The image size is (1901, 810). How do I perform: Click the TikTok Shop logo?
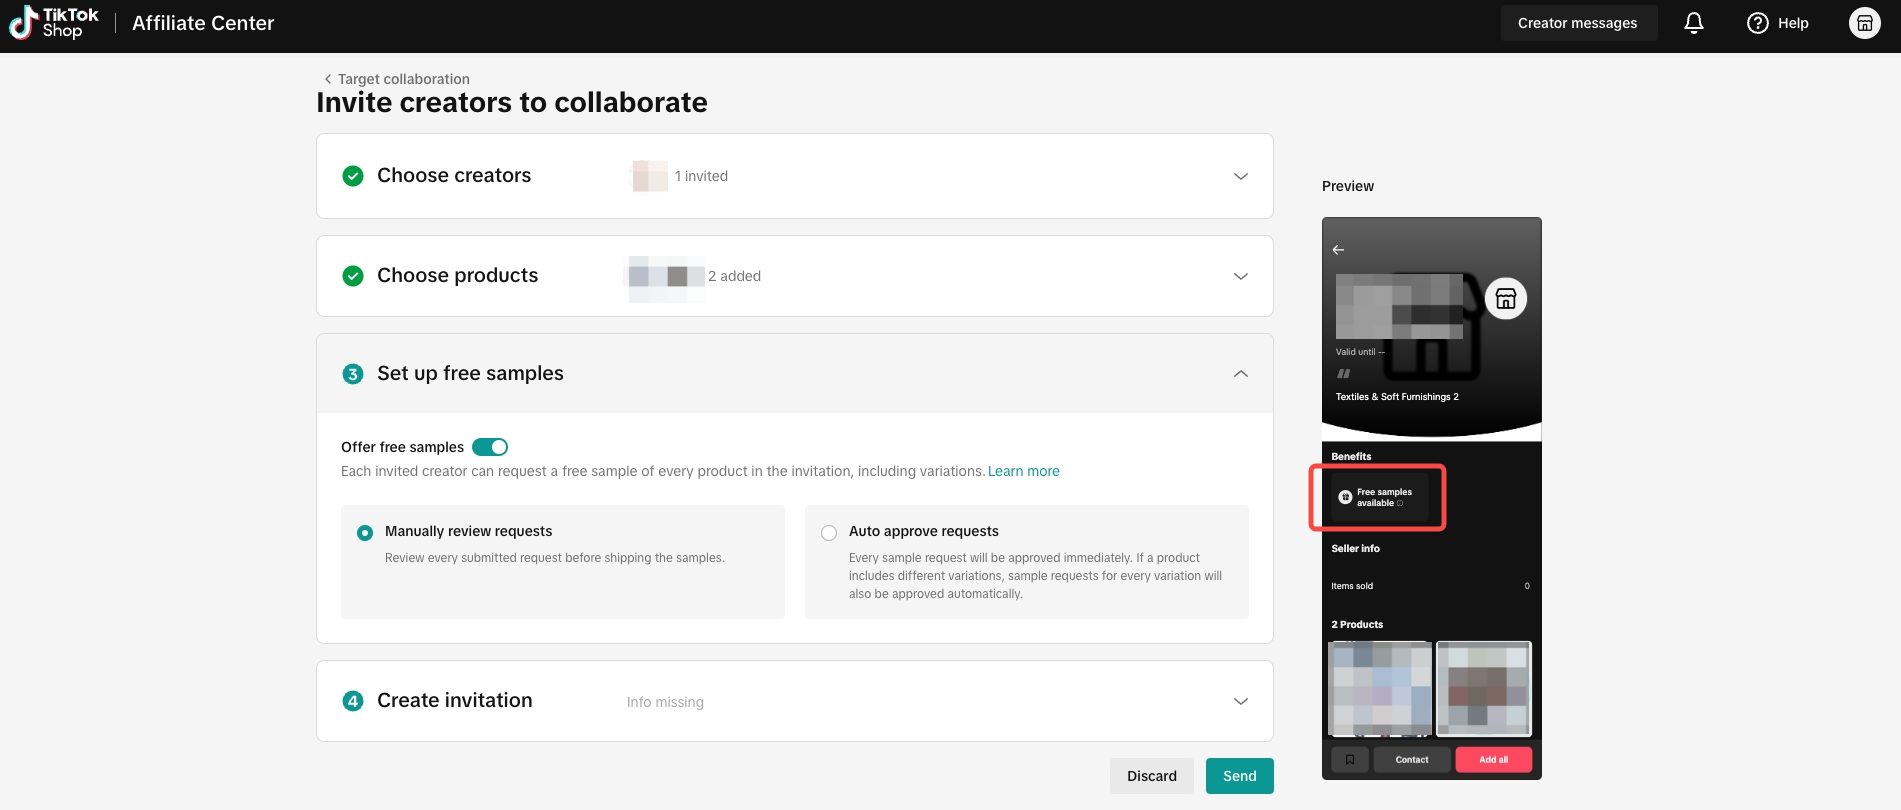[x=54, y=23]
